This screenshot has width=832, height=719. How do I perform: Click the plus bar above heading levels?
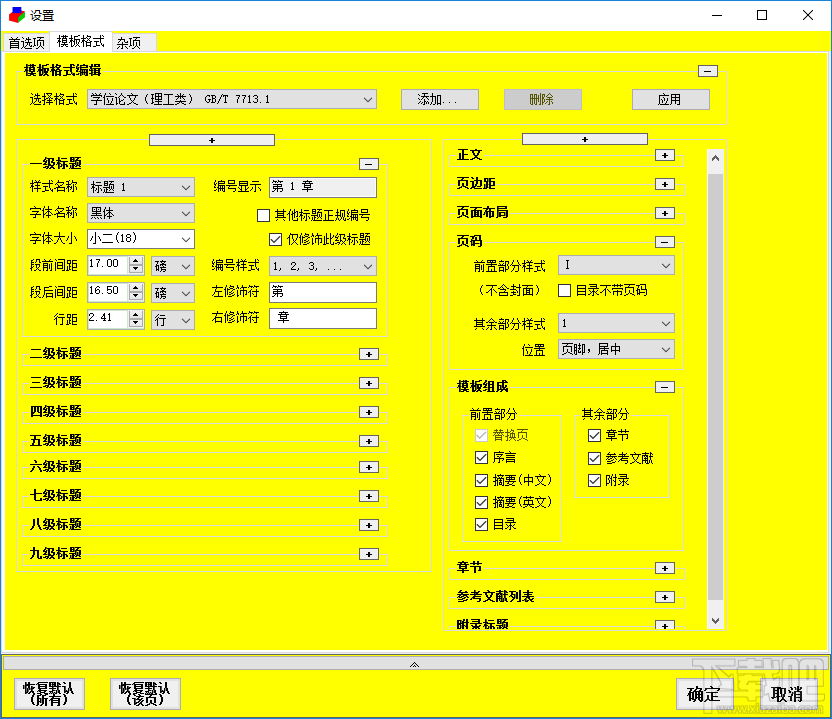point(212,140)
